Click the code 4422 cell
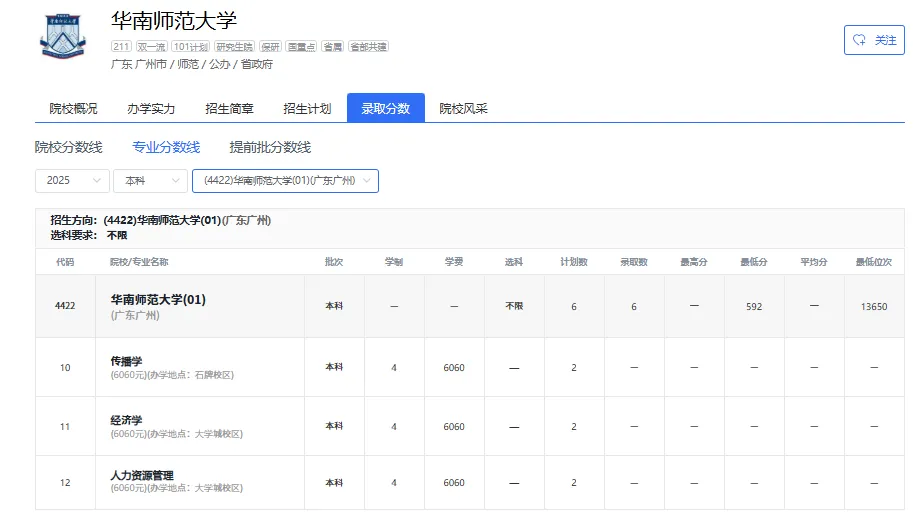 click(x=65, y=306)
